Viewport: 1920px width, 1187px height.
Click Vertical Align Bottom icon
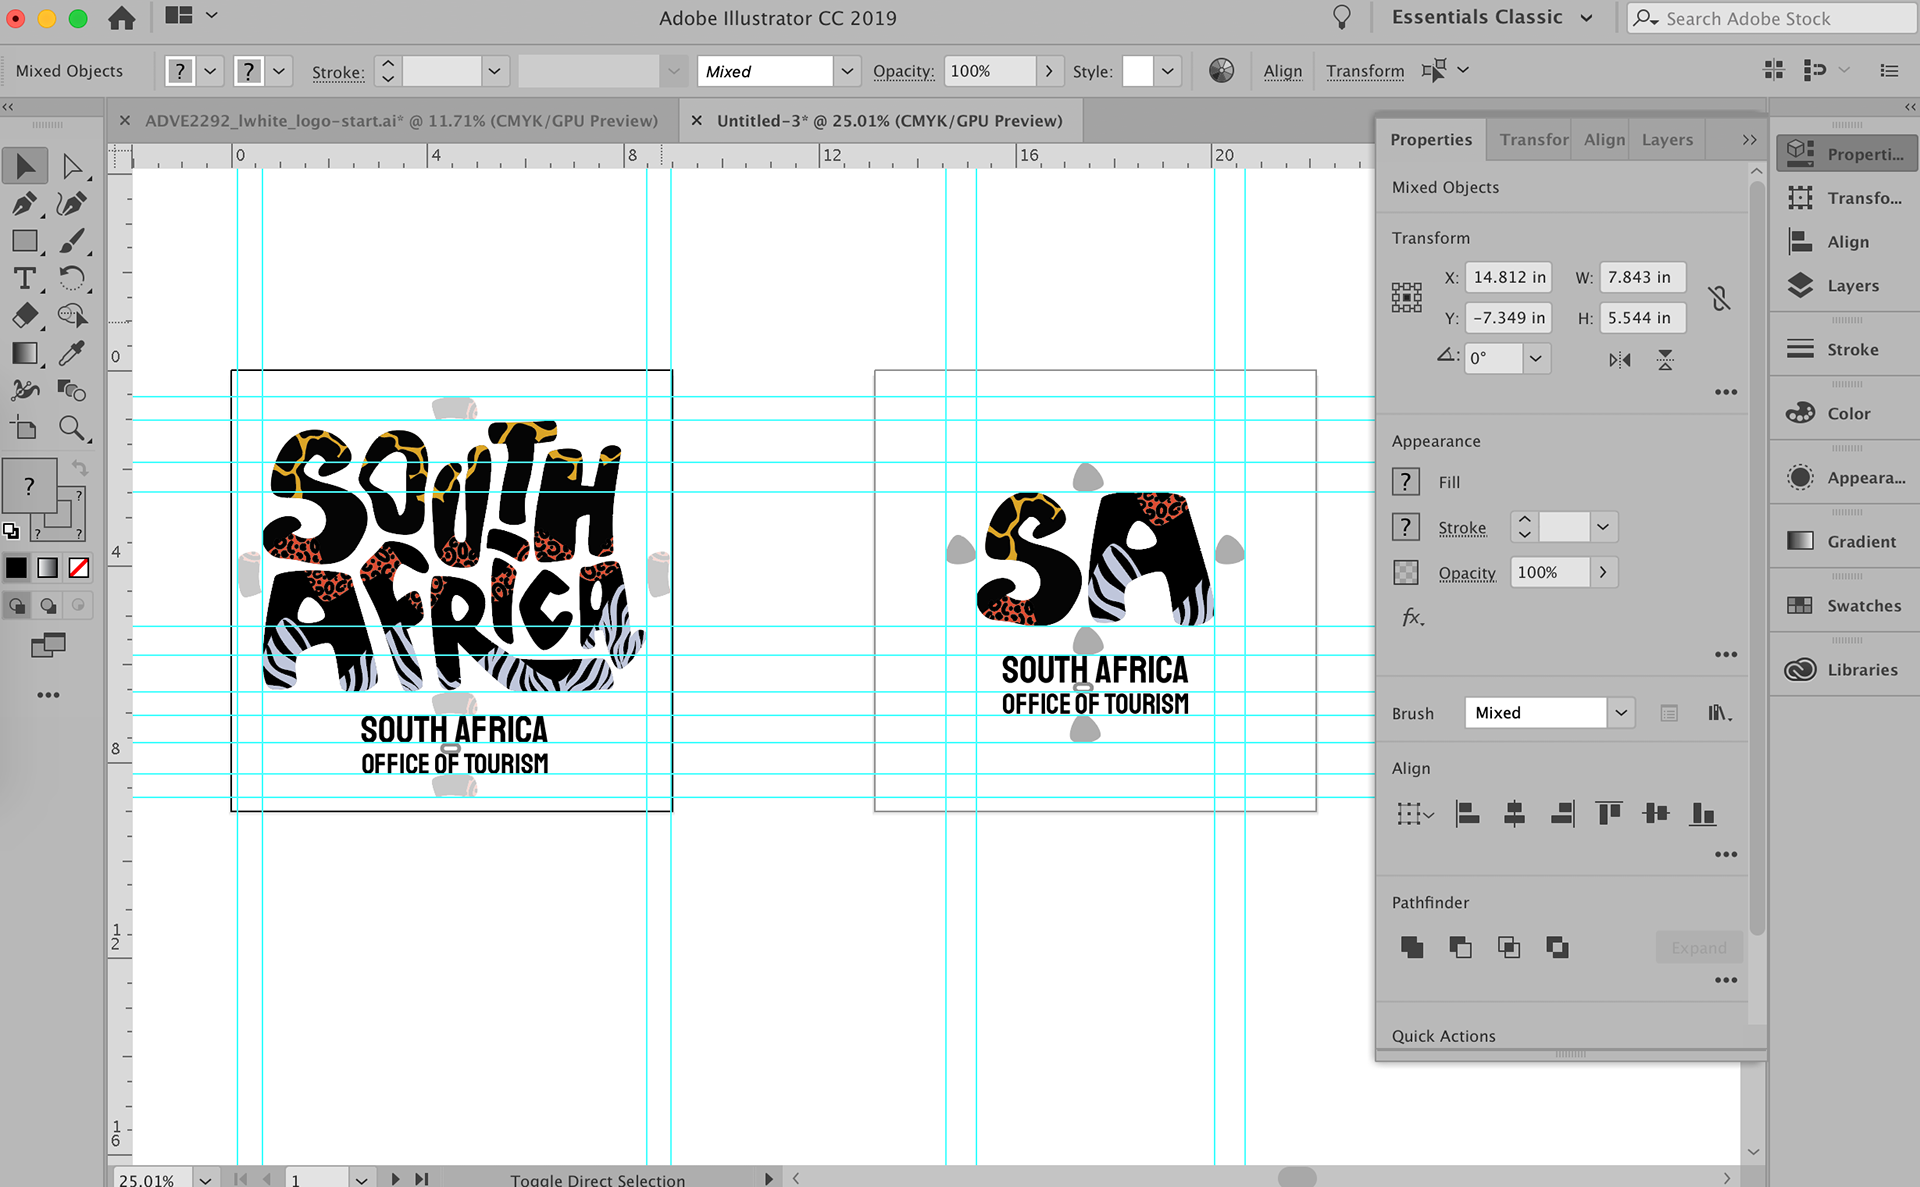tap(1703, 814)
